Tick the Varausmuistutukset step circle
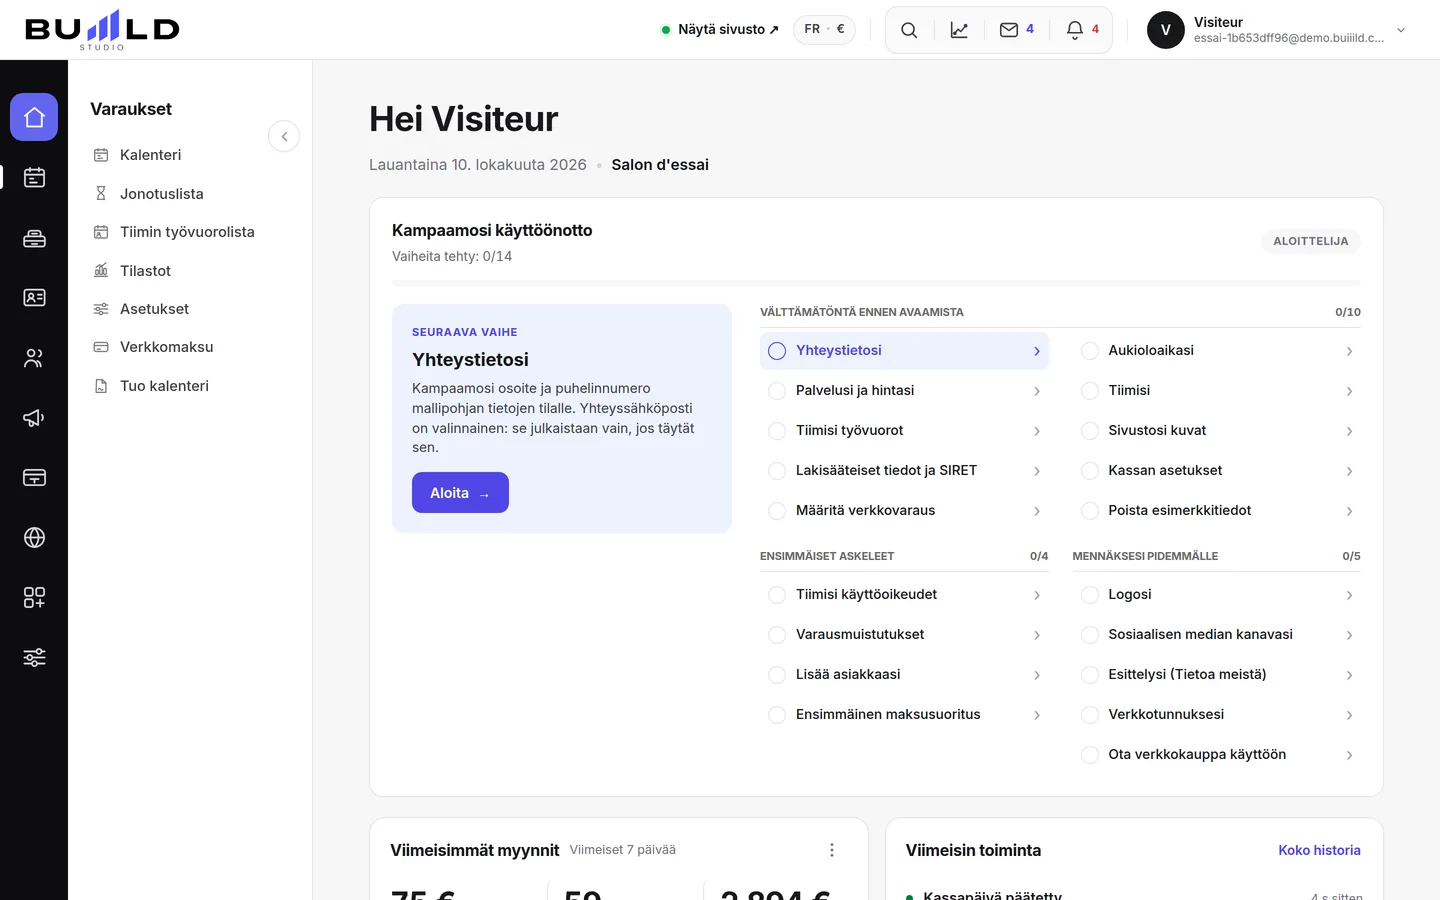Viewport: 1440px width, 900px height. tap(777, 635)
